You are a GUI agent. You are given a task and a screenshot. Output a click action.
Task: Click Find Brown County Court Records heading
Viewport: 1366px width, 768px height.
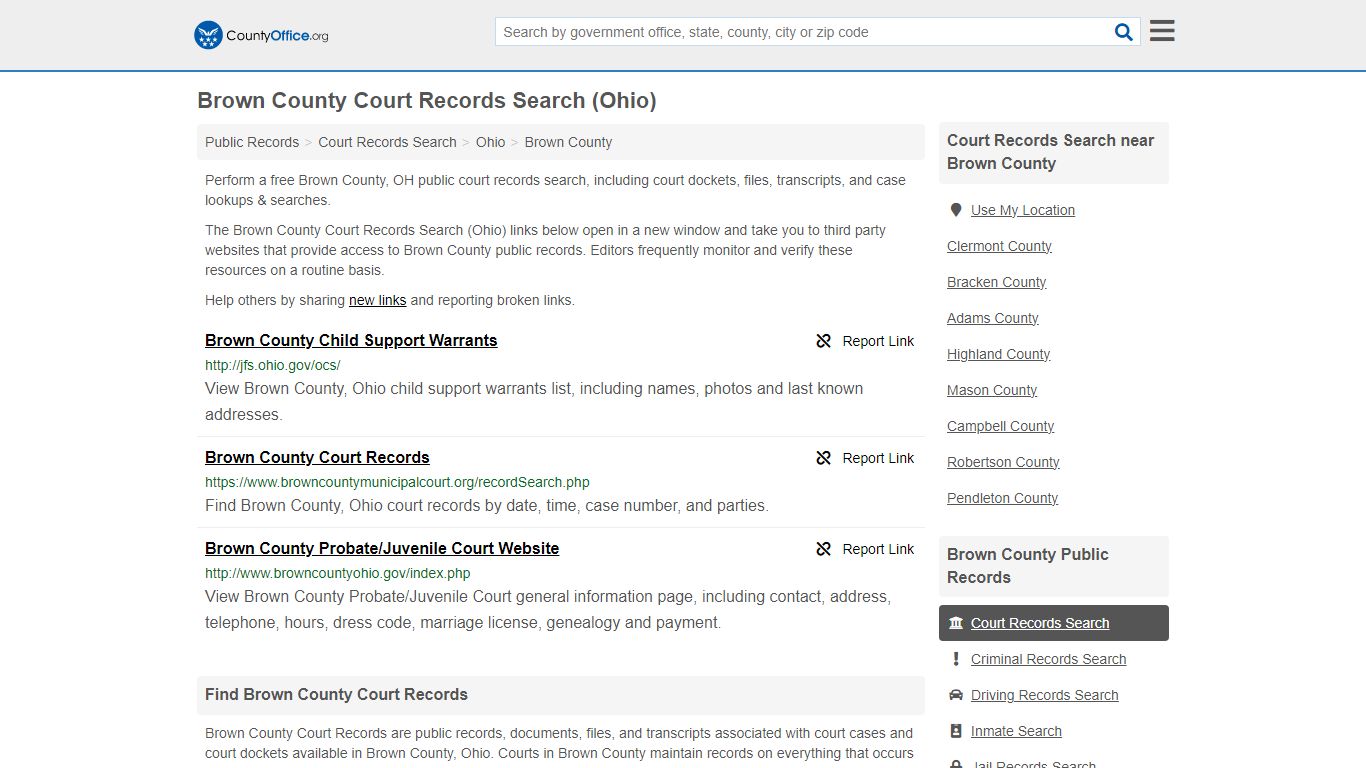coord(336,694)
